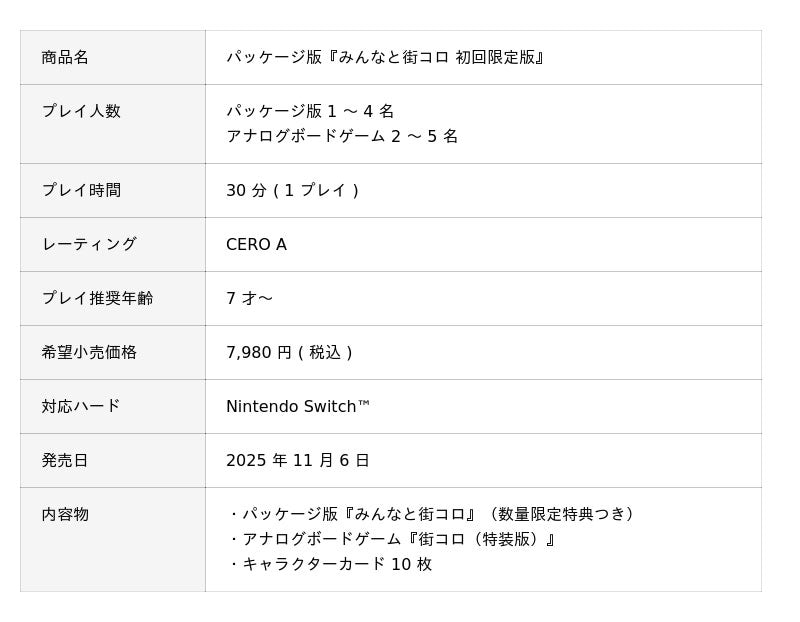
Task: Click the Nintendo Switch™ platform text
Action: tap(298, 406)
